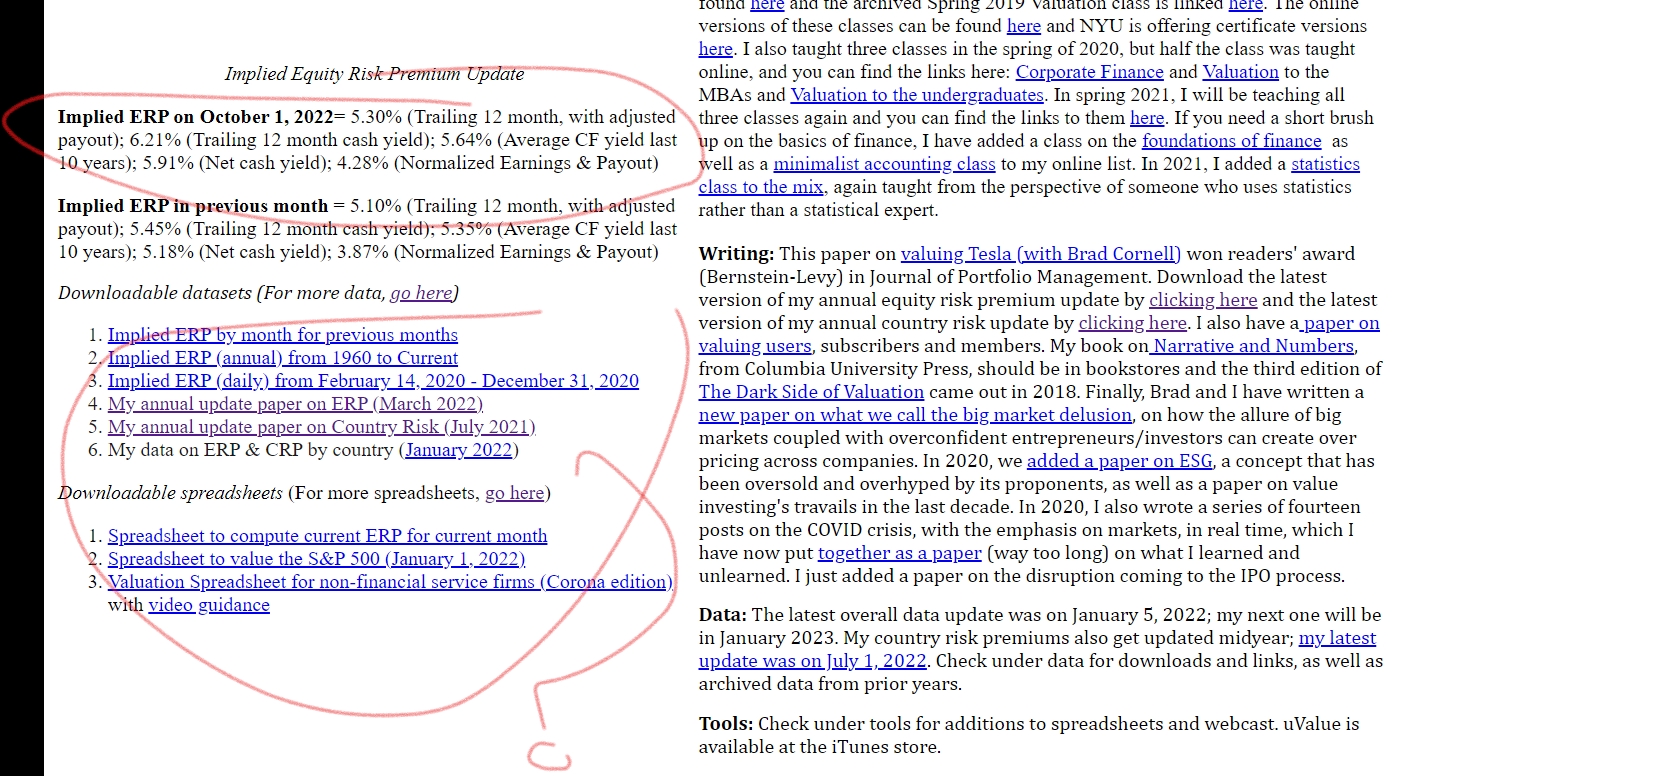Open the 'Narrative and Numbers' book link
1665x776 pixels.
(x=1252, y=346)
